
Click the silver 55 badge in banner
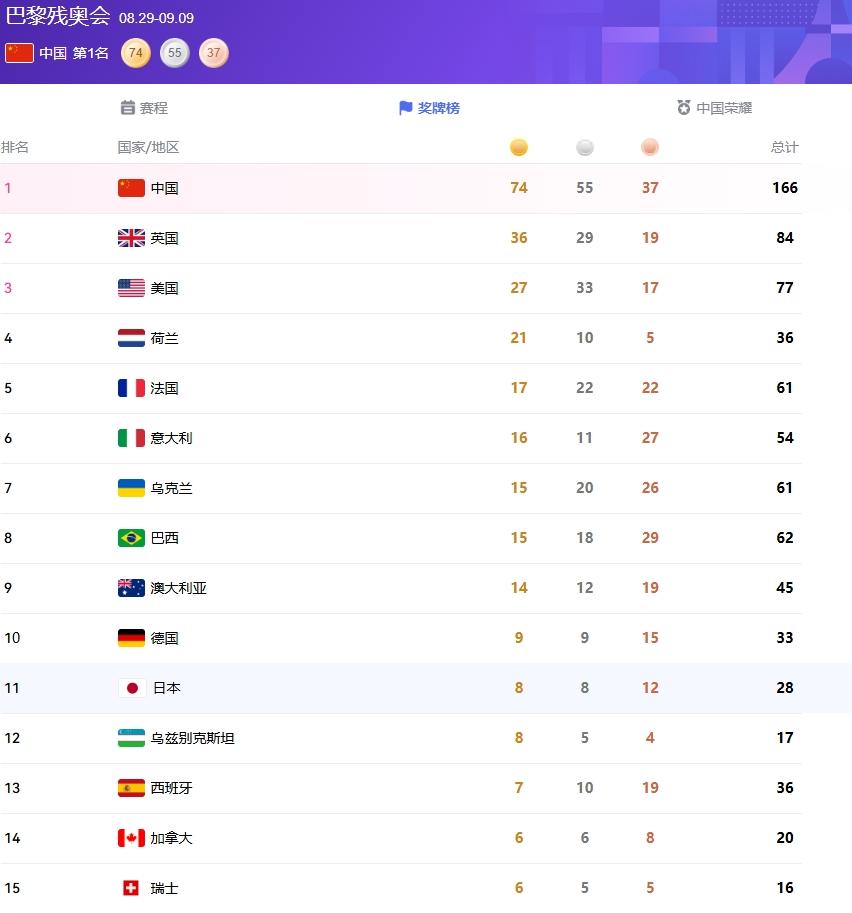175,53
